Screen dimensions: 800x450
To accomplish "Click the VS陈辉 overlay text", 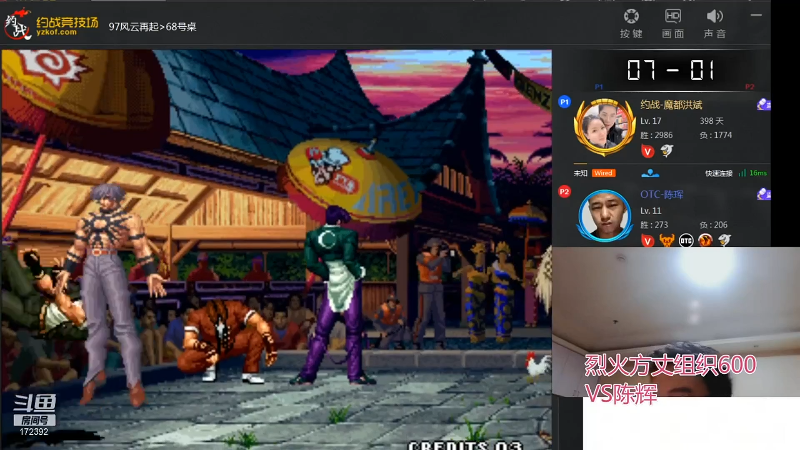I will pos(621,393).
